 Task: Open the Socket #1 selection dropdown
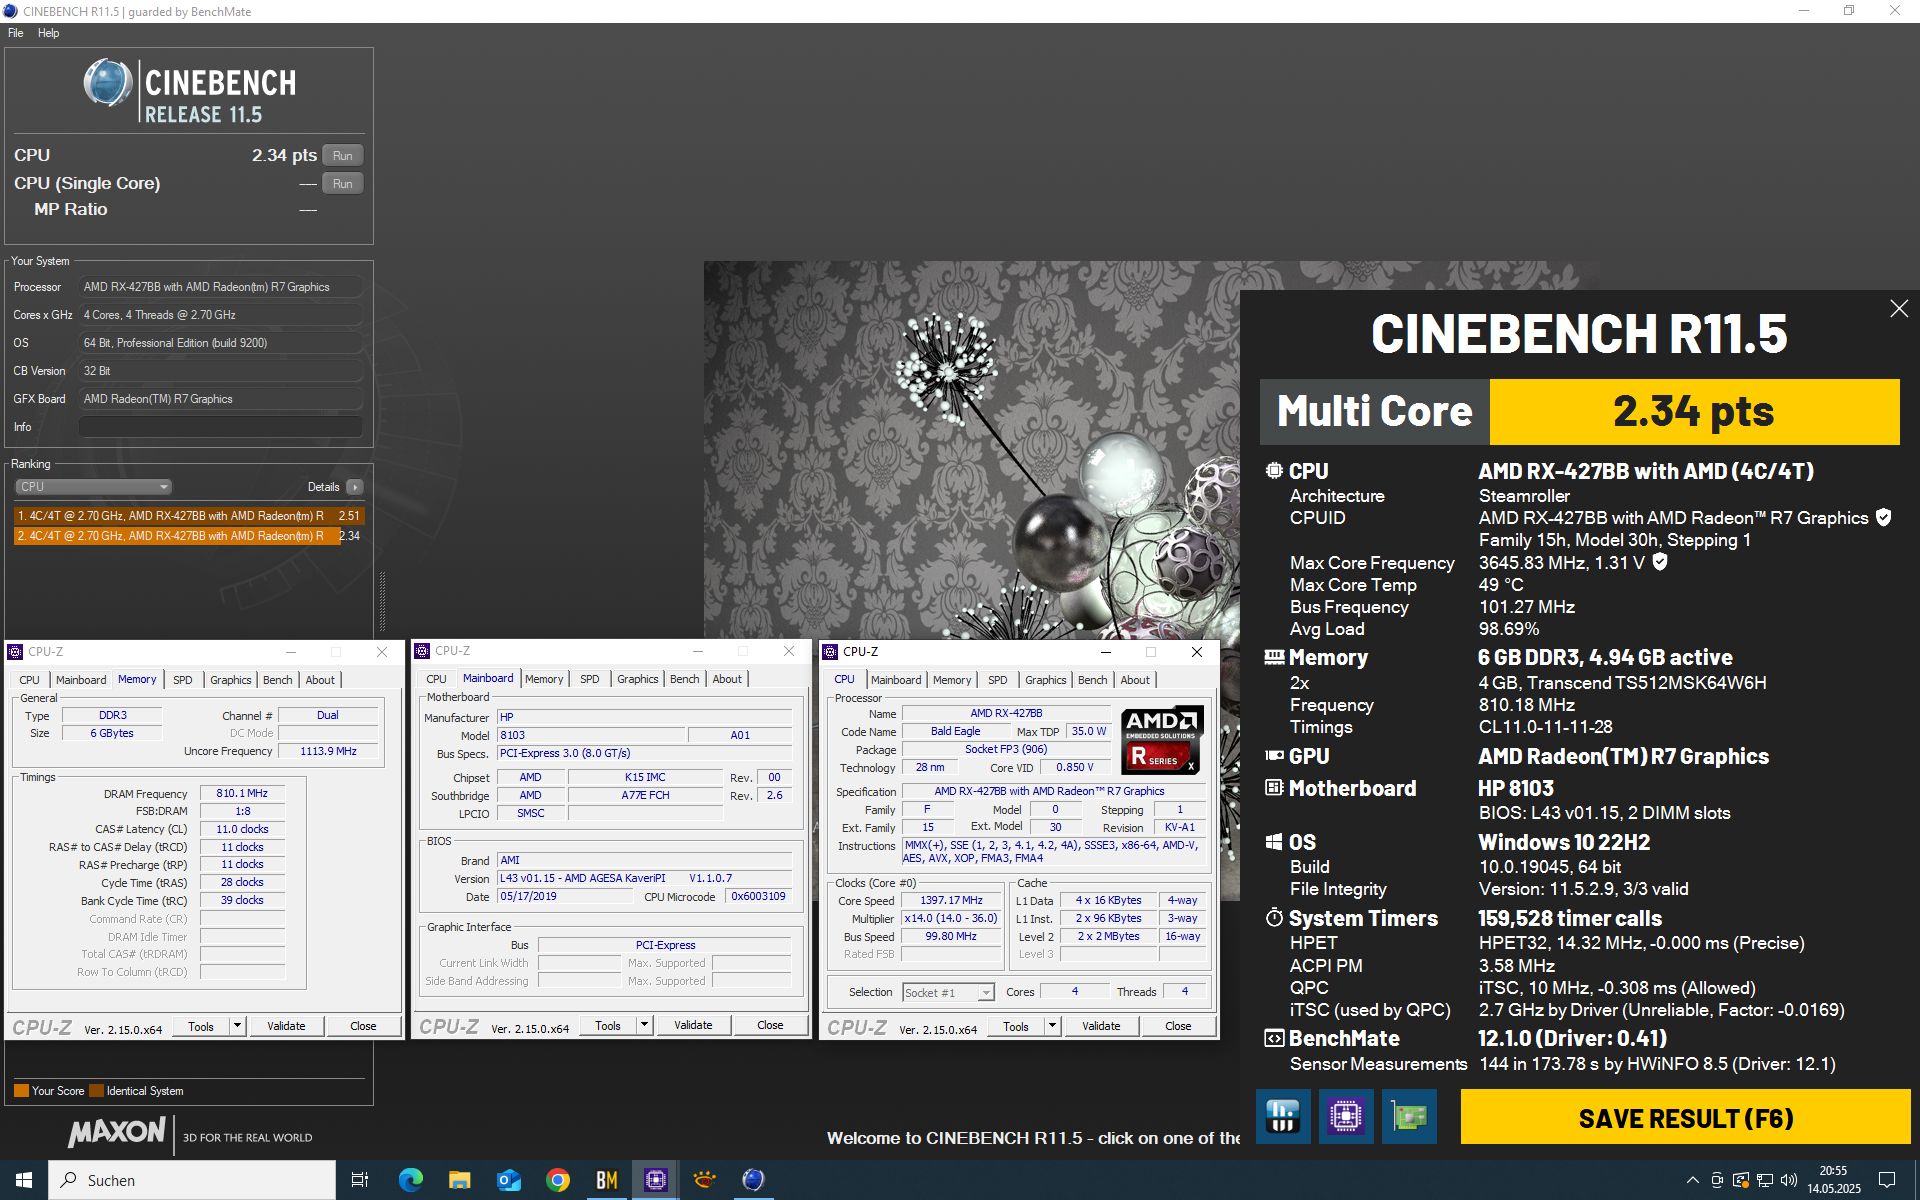[948, 992]
